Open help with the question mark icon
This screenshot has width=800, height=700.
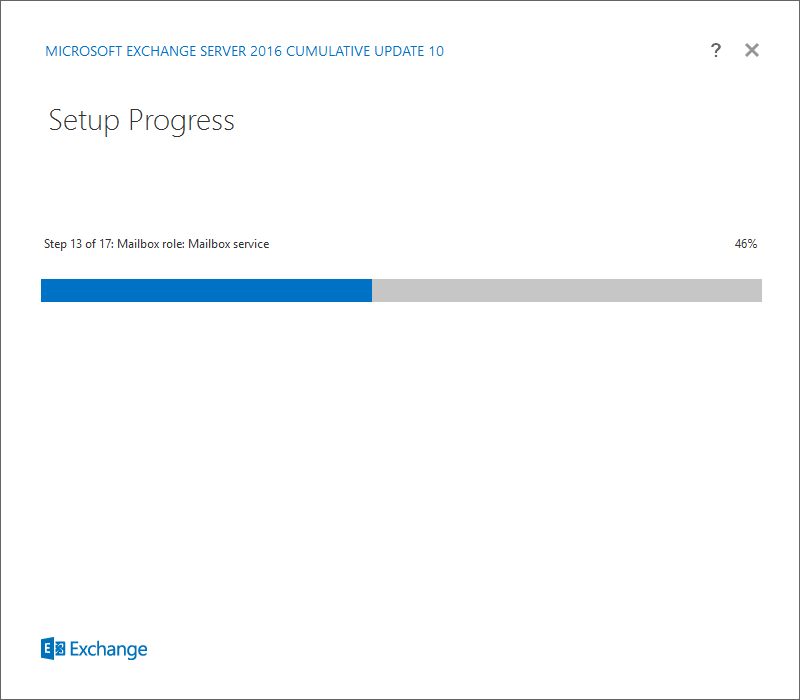coord(716,50)
